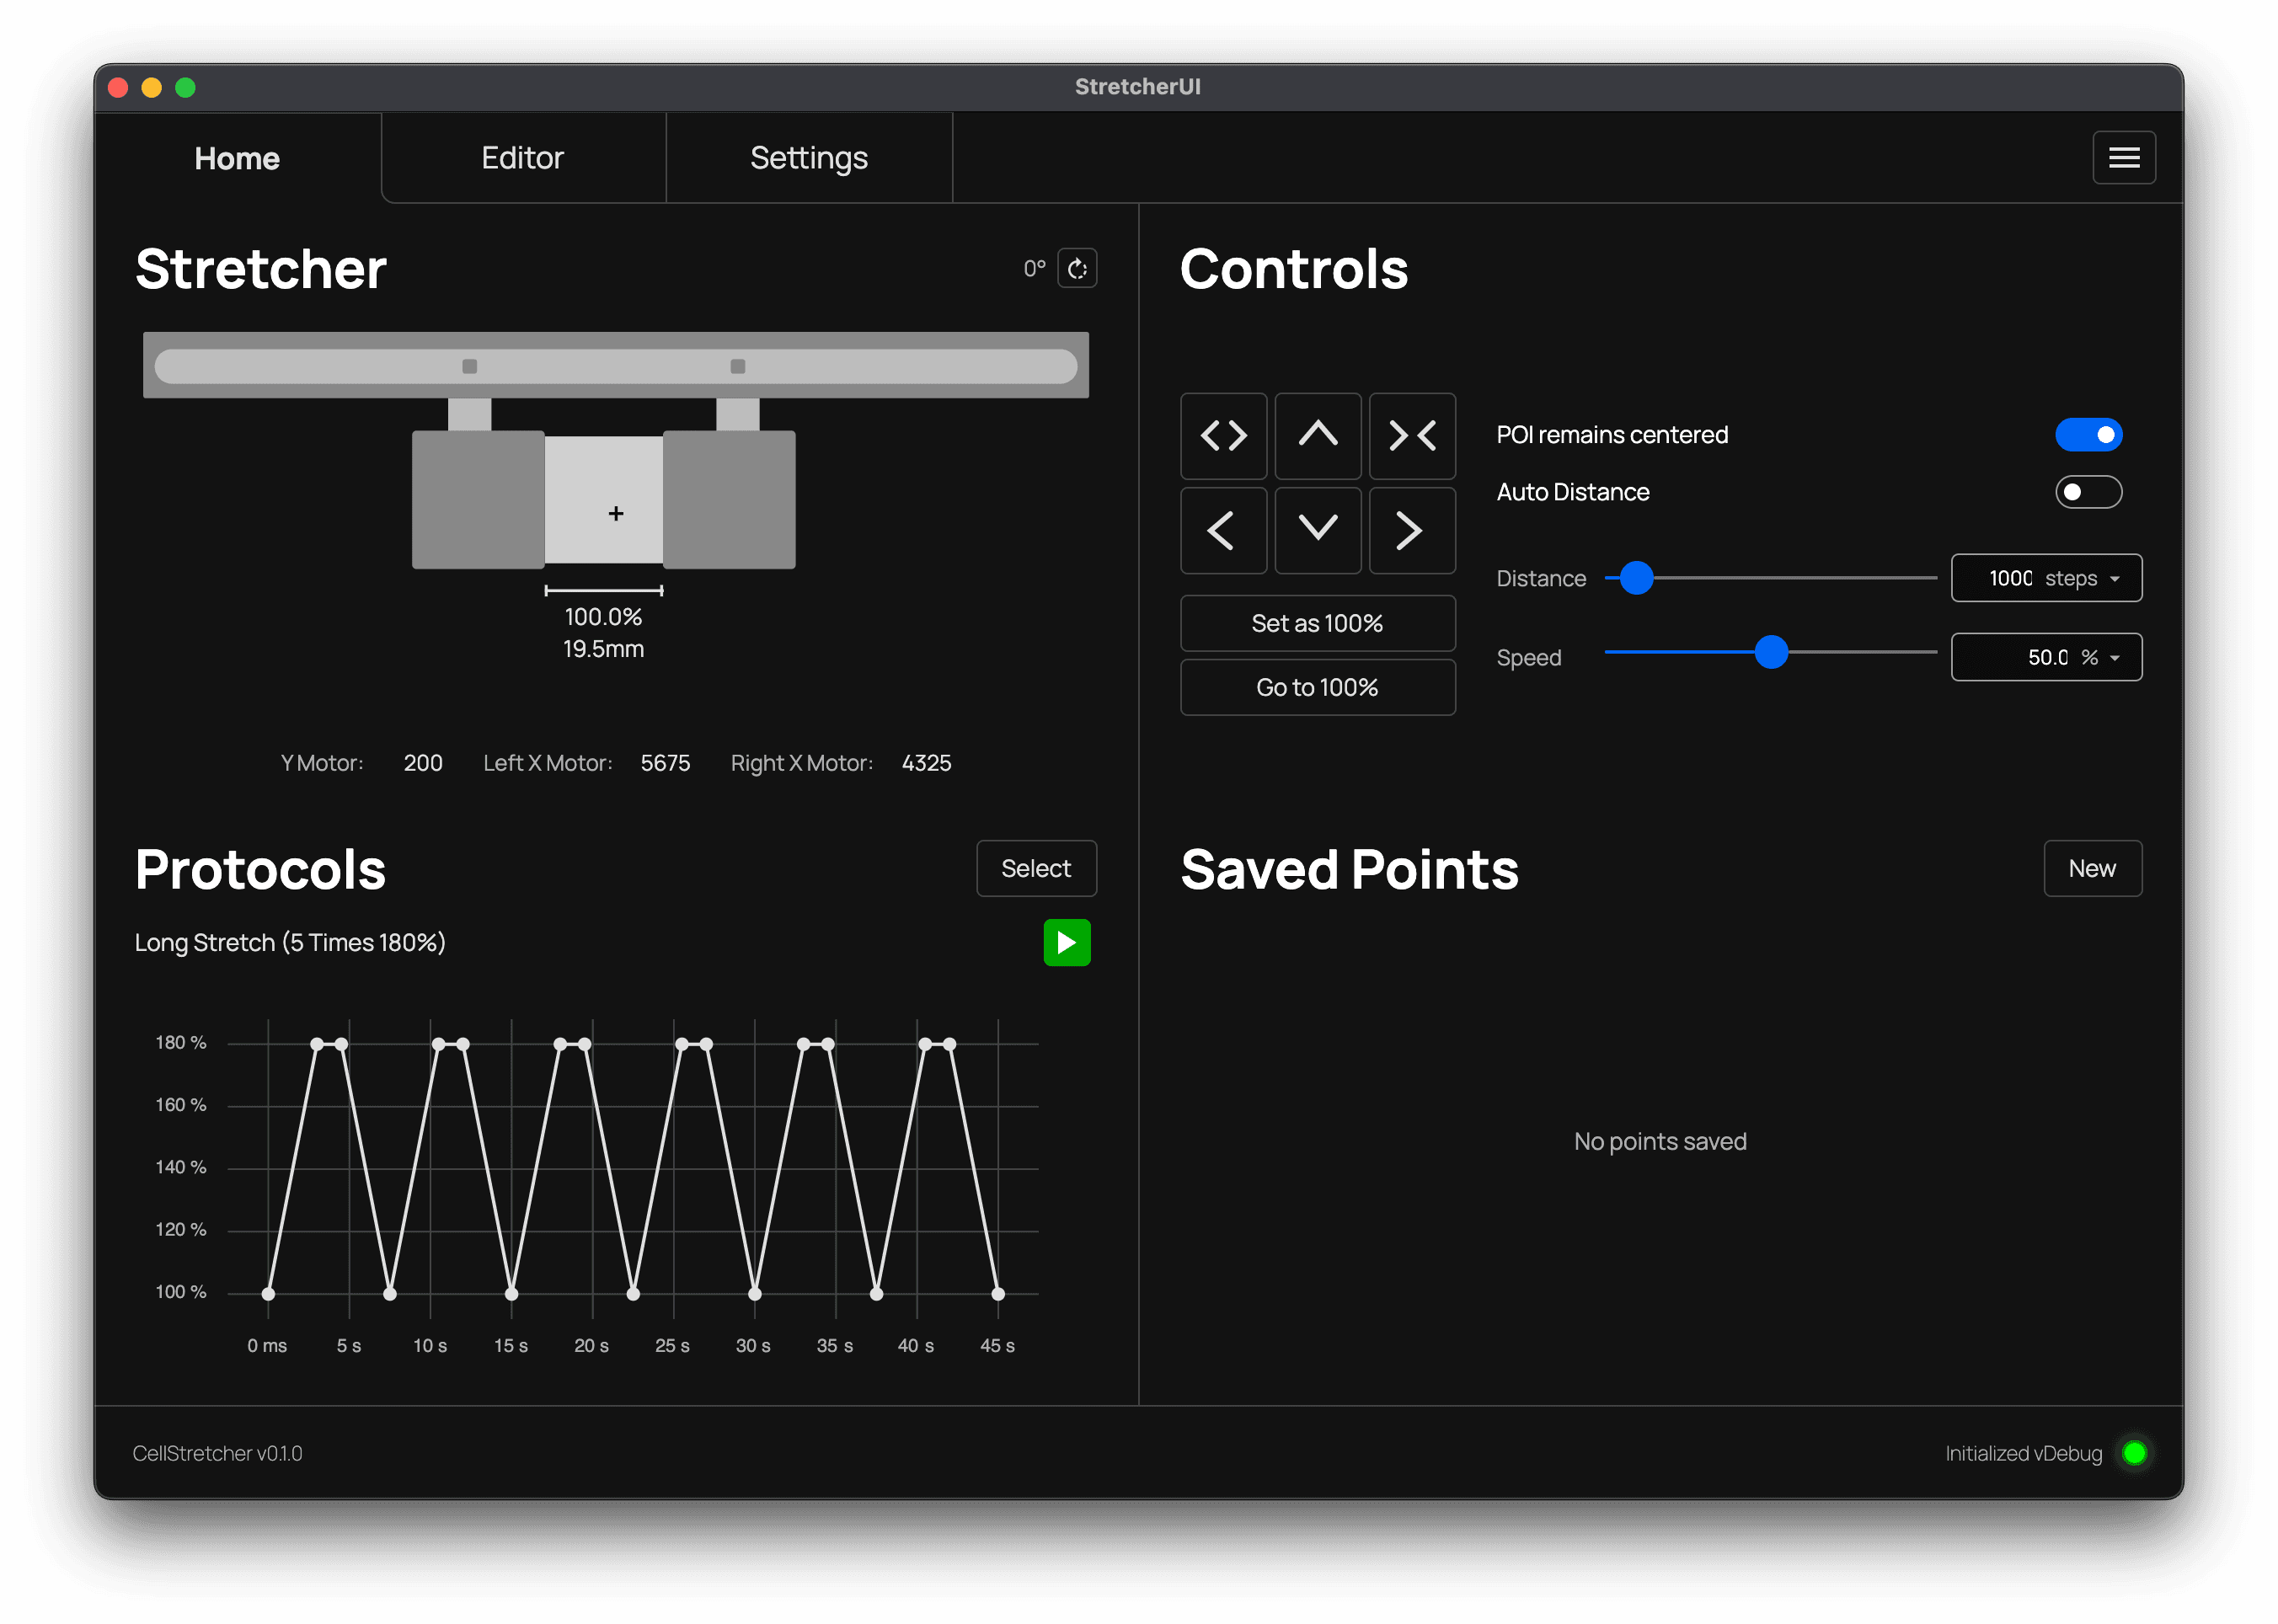The image size is (2278, 1624).
Task: Click the light gray sample area
Action: click(x=603, y=499)
